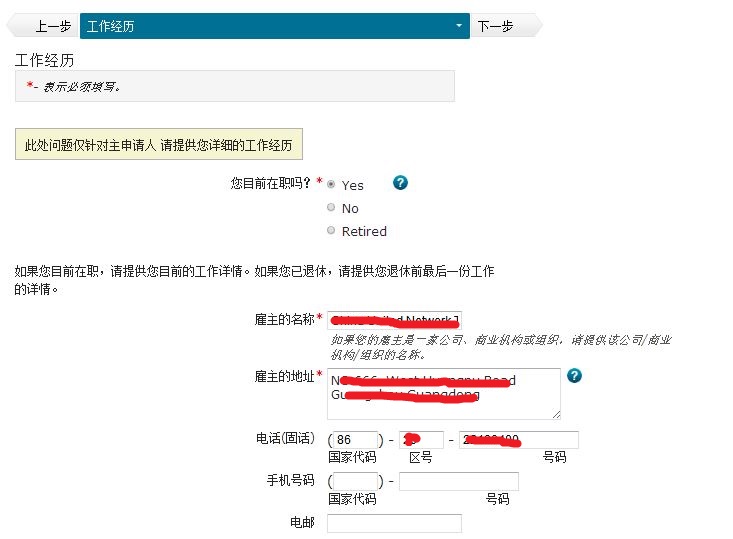The image size is (733, 539).
Task: Choose the Retired radio option
Action: [x=331, y=231]
